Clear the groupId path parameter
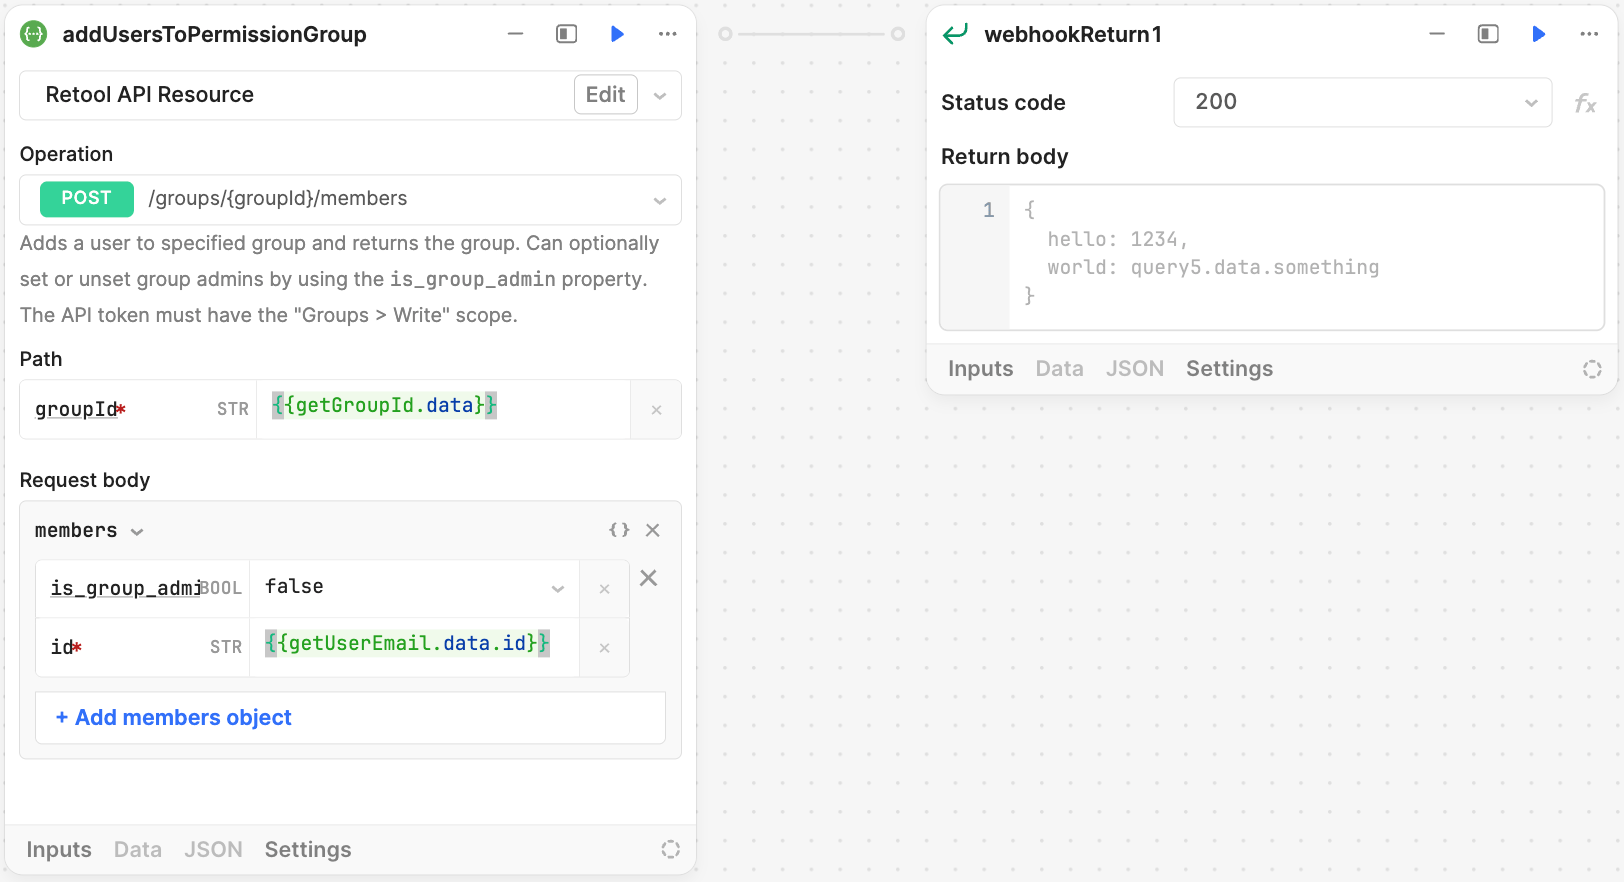 click(x=656, y=410)
